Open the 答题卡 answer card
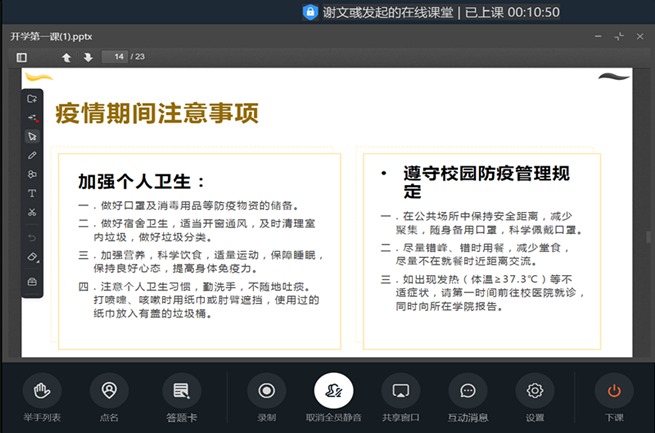655x433 pixels. [x=182, y=398]
